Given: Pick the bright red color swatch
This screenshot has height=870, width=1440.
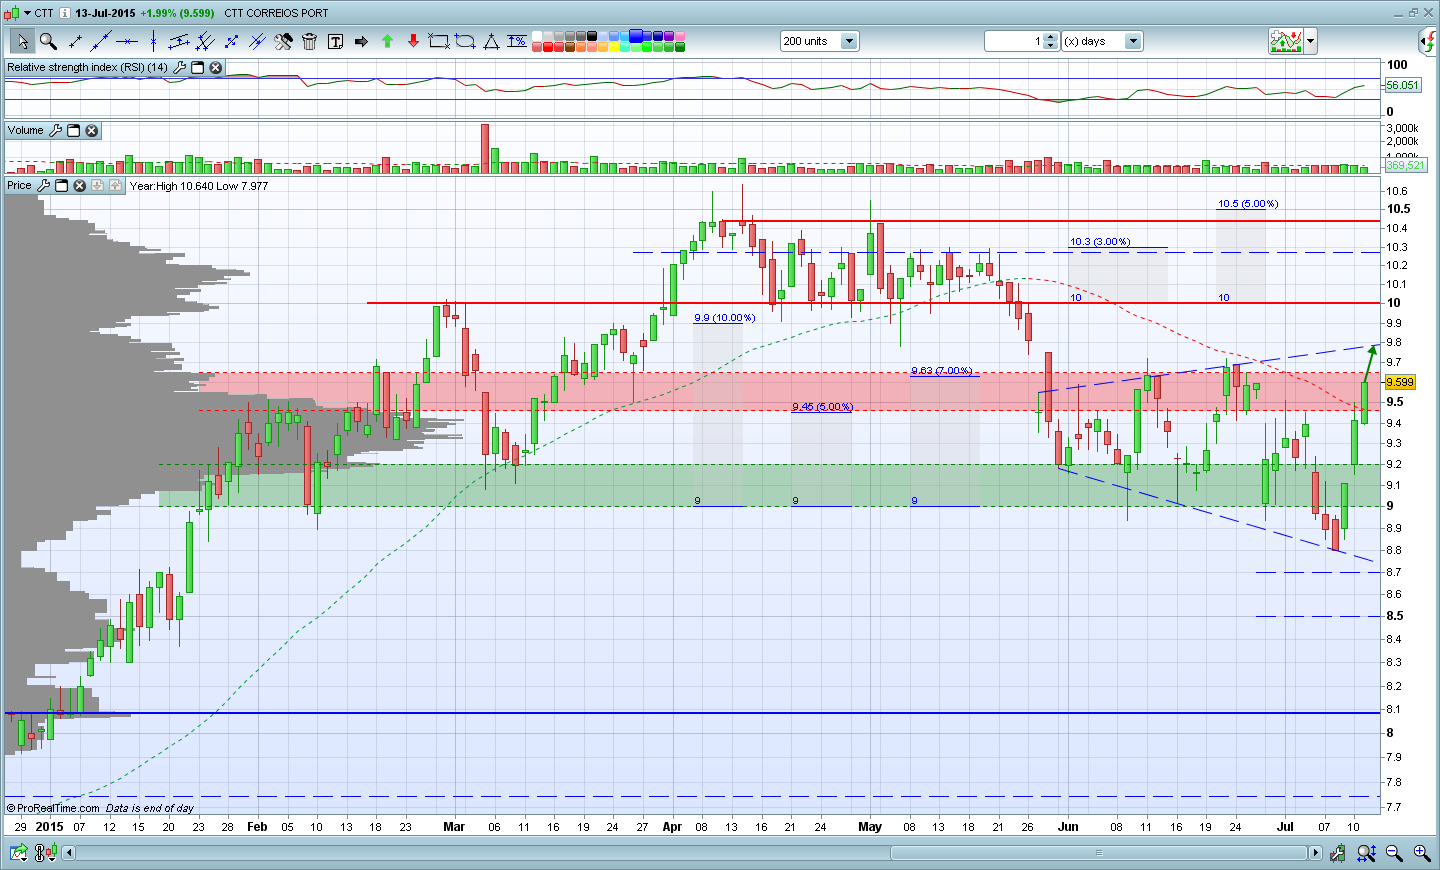Looking at the screenshot, I should click(548, 47).
